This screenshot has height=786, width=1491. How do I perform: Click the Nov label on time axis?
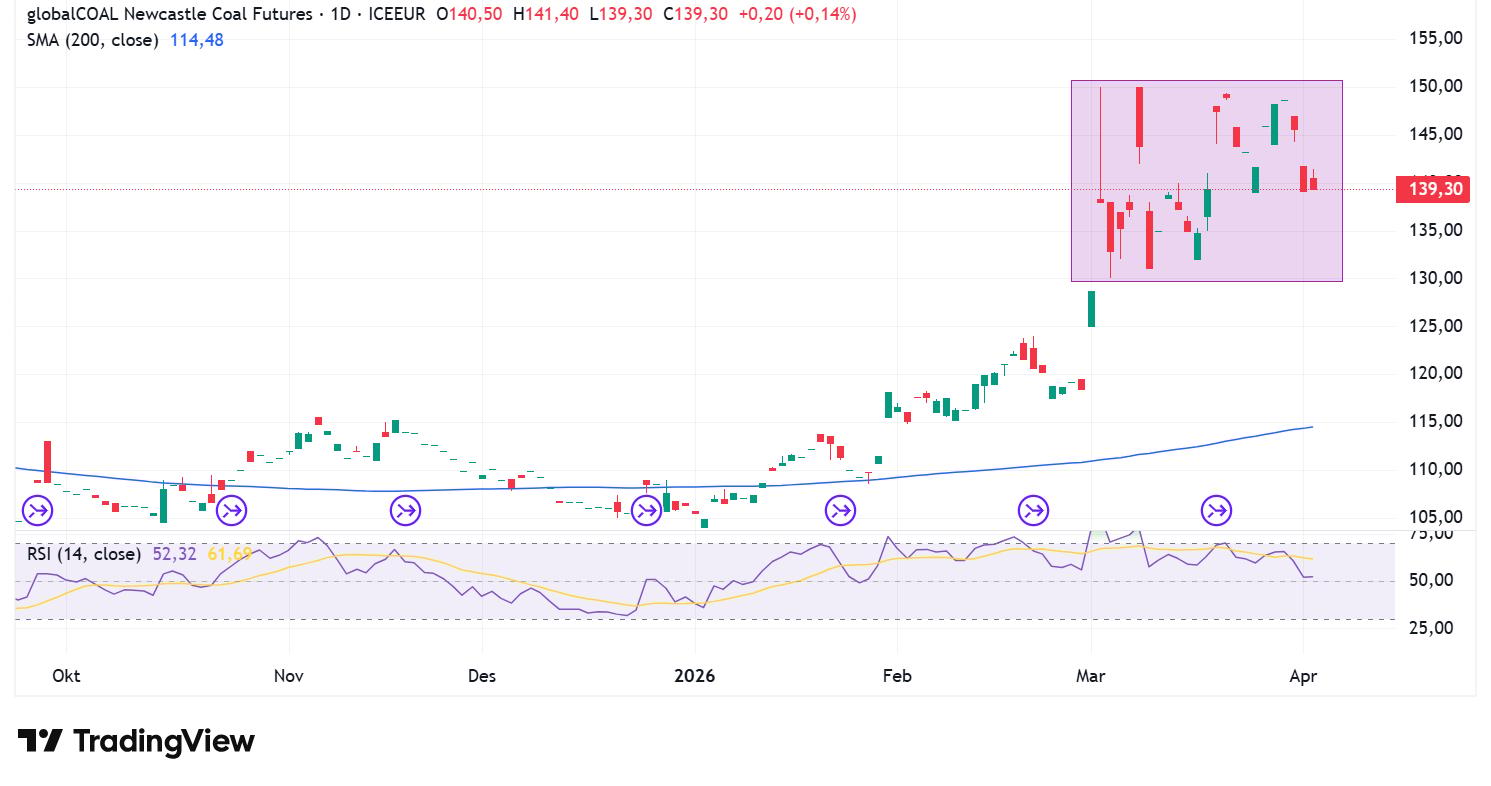[288, 676]
